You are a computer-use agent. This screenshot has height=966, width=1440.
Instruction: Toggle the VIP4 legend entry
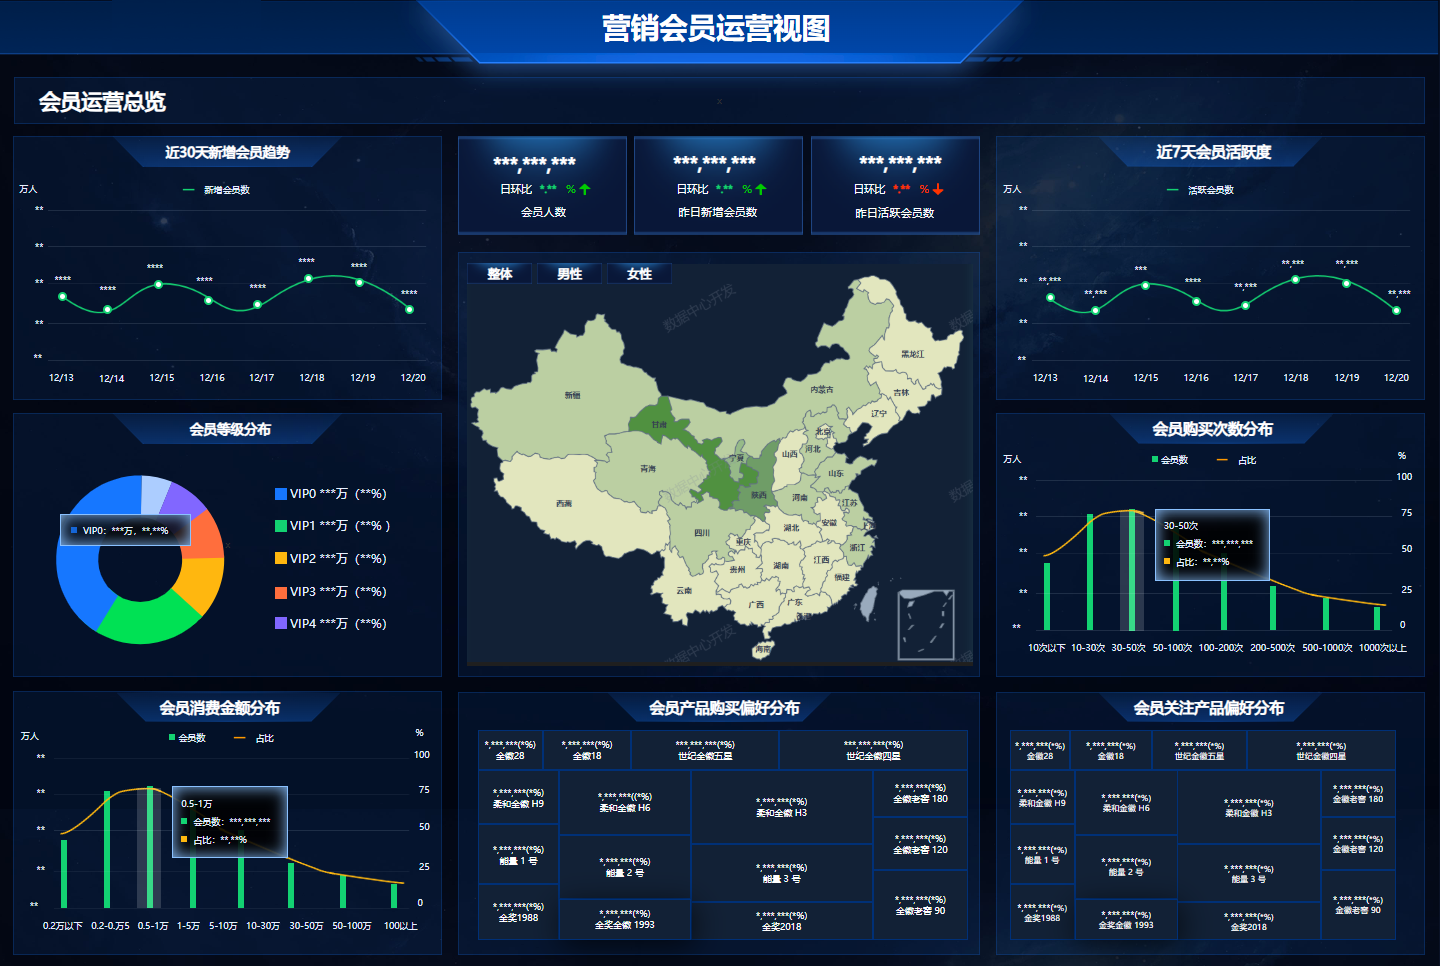pos(330,624)
